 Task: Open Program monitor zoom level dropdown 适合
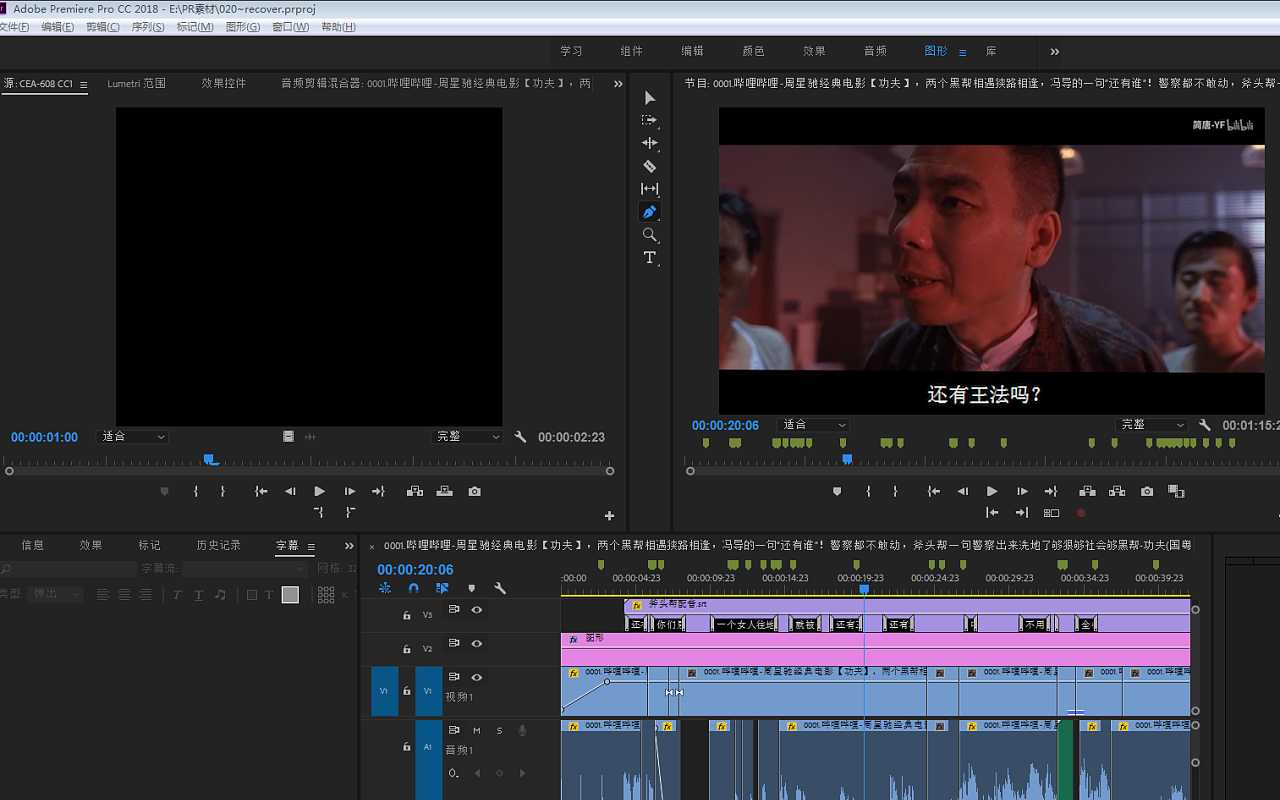[813, 425]
